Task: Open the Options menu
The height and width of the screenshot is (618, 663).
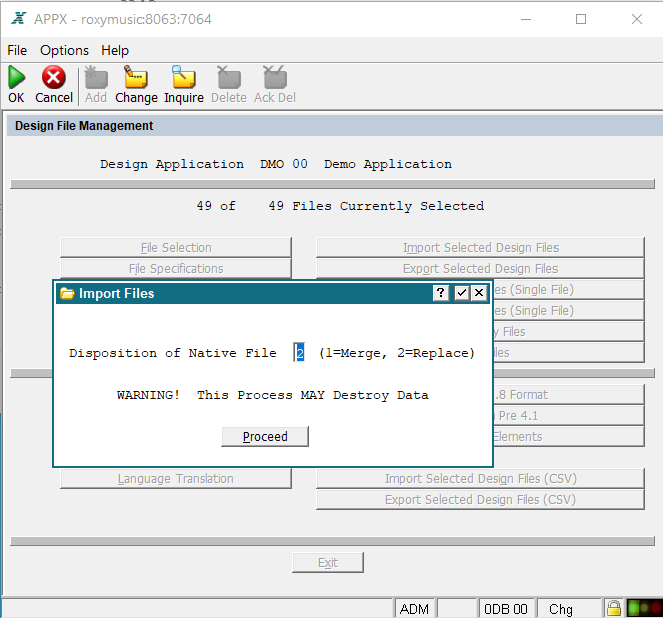Action: coord(64,50)
